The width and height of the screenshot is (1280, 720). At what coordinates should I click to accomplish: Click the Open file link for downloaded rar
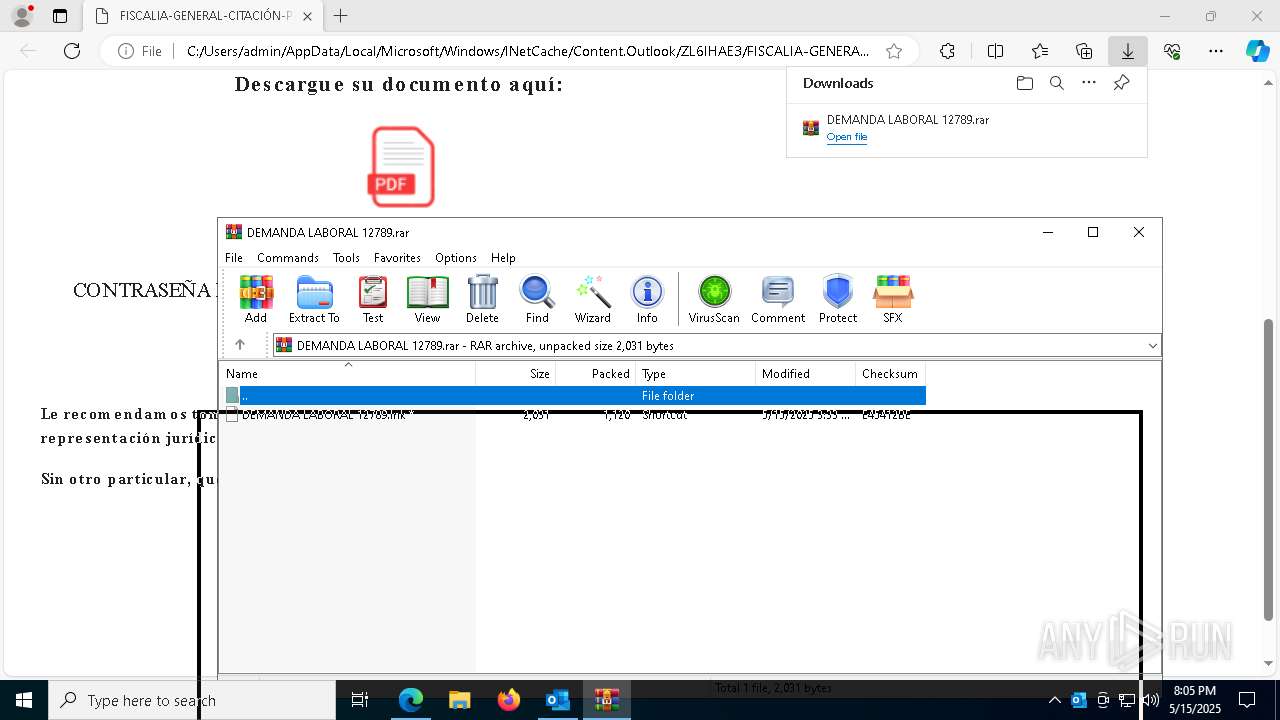(846, 137)
